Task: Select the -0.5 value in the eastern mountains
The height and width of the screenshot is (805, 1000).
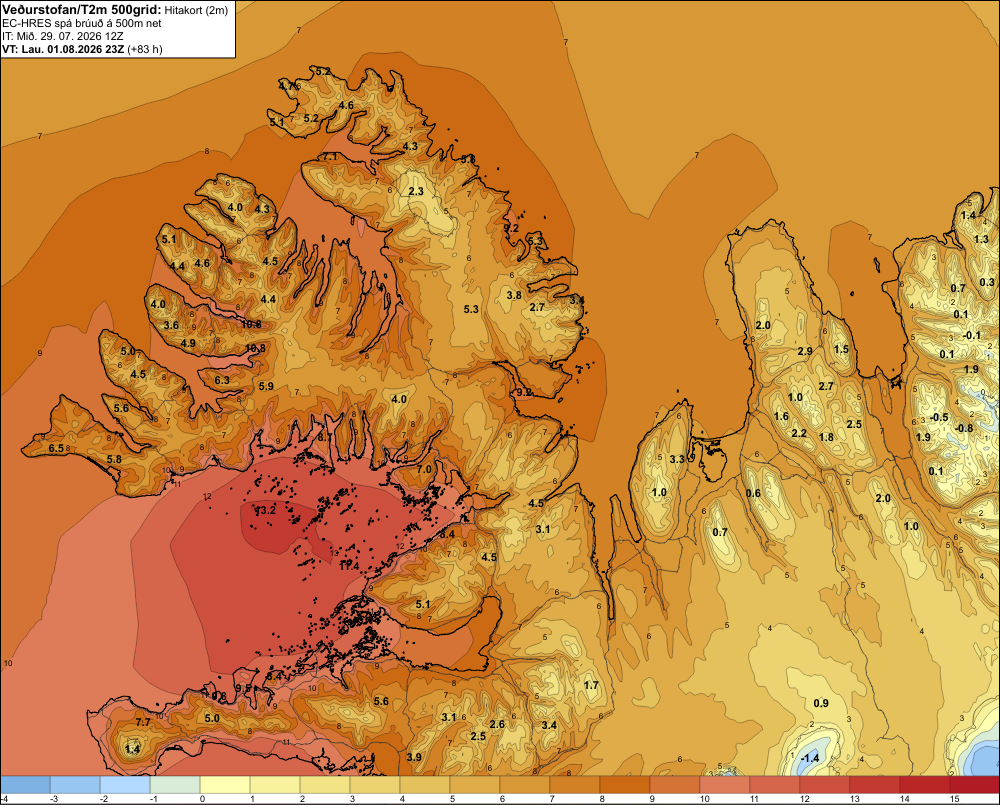Action: click(938, 417)
